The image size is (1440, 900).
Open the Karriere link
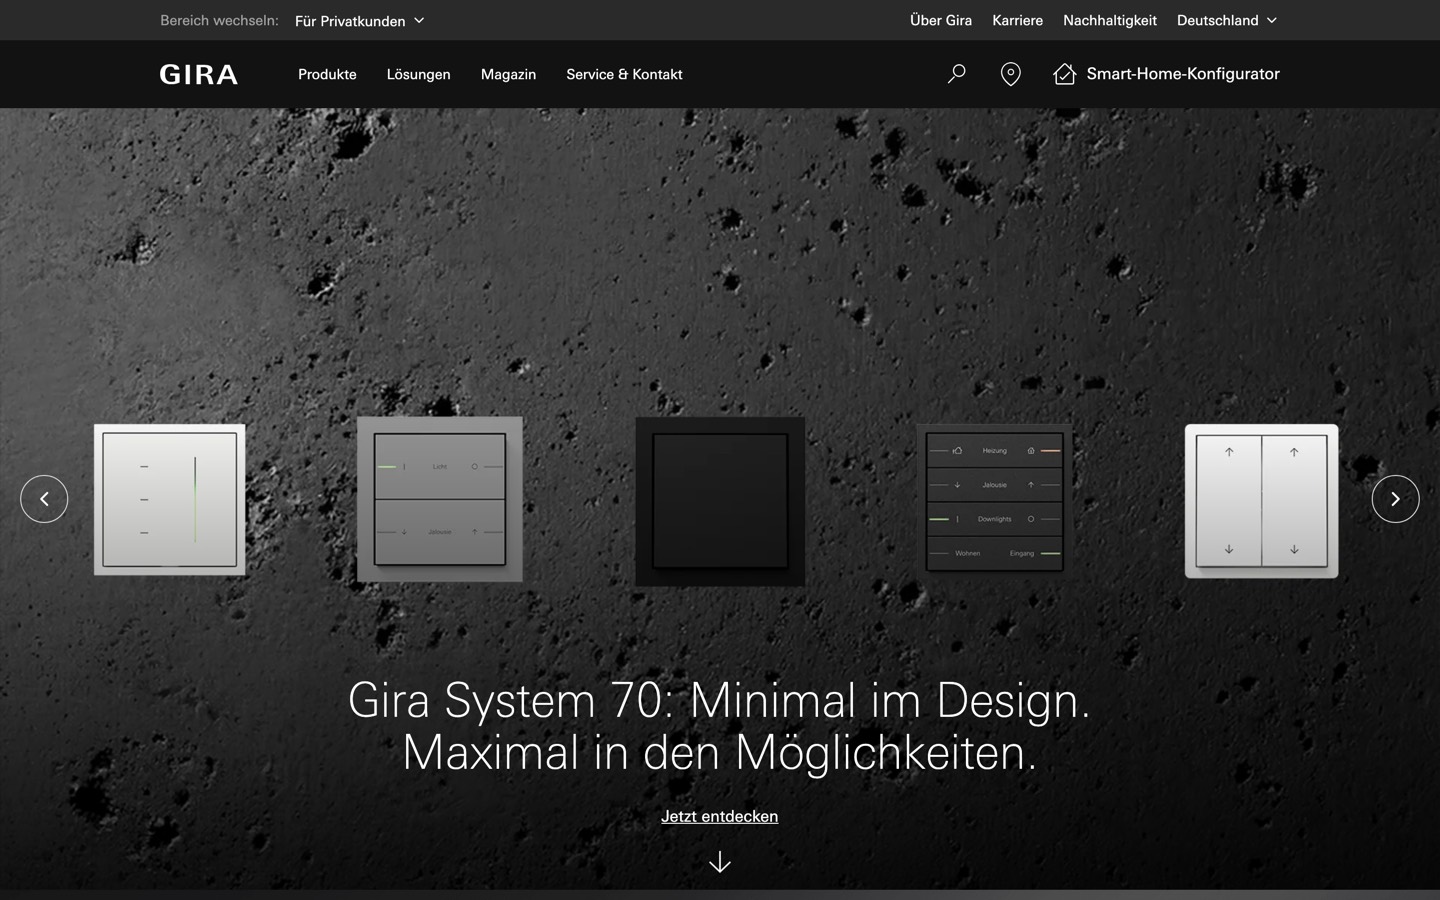pyautogui.click(x=1017, y=20)
